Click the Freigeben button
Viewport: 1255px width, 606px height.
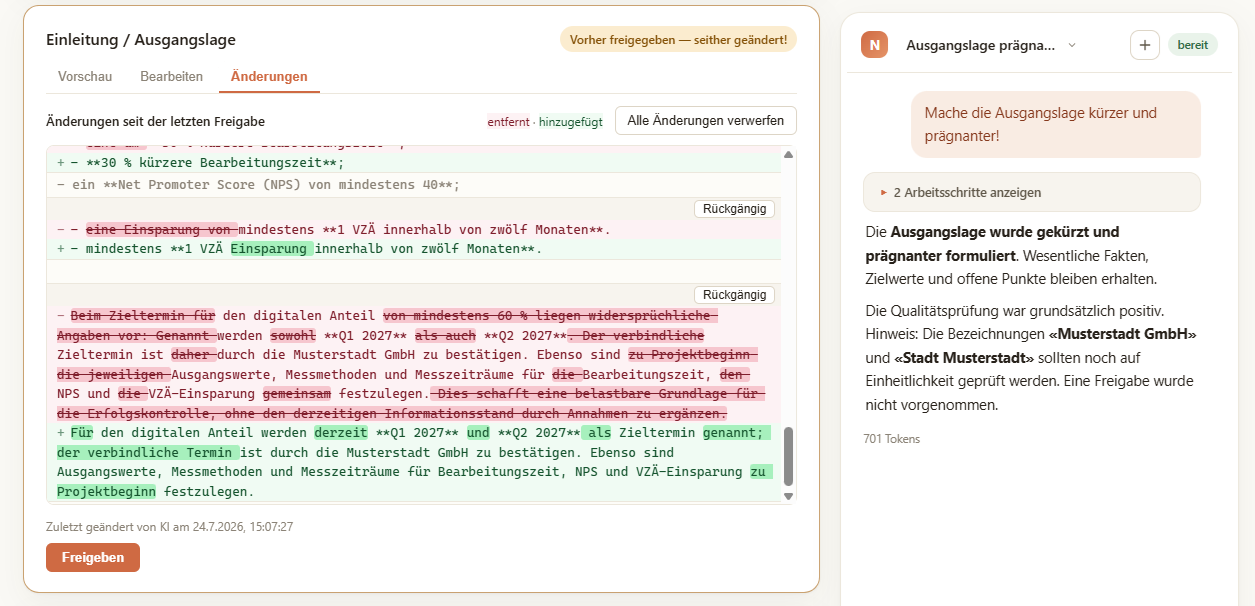pyautogui.click(x=93, y=557)
